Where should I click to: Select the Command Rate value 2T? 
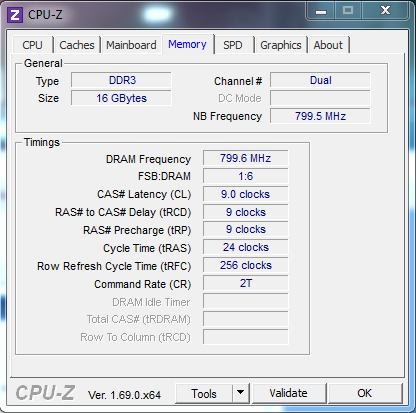[x=246, y=283]
